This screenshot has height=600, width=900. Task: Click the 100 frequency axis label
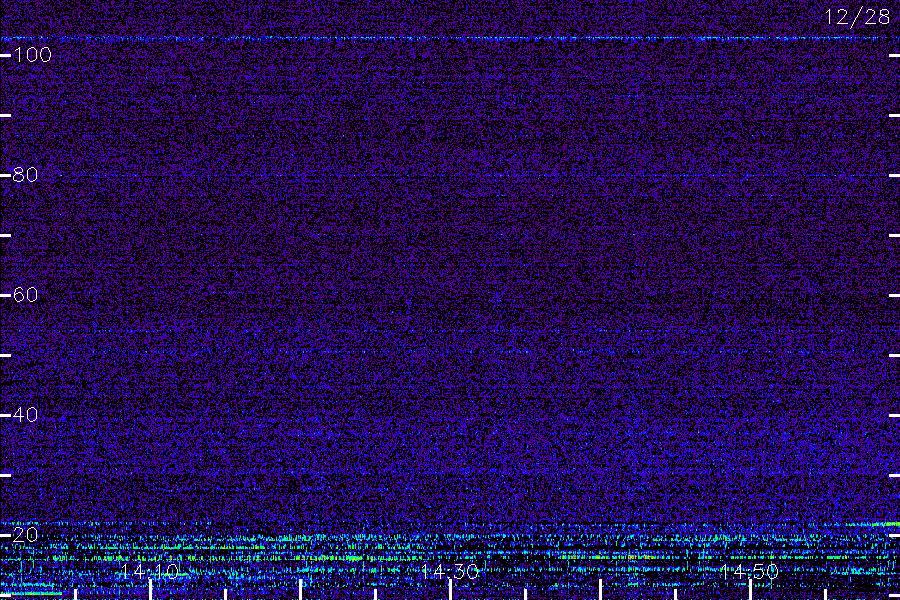coord(32,55)
